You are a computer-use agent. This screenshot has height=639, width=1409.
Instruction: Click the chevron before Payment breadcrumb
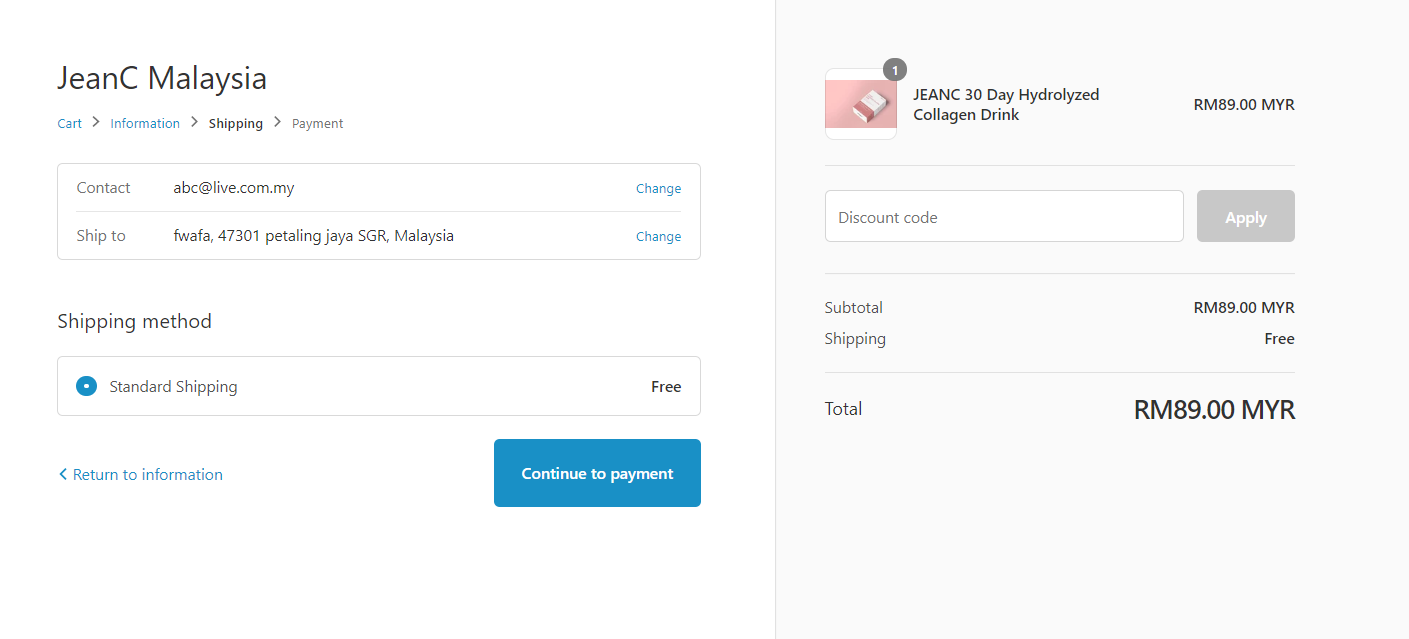tap(278, 122)
